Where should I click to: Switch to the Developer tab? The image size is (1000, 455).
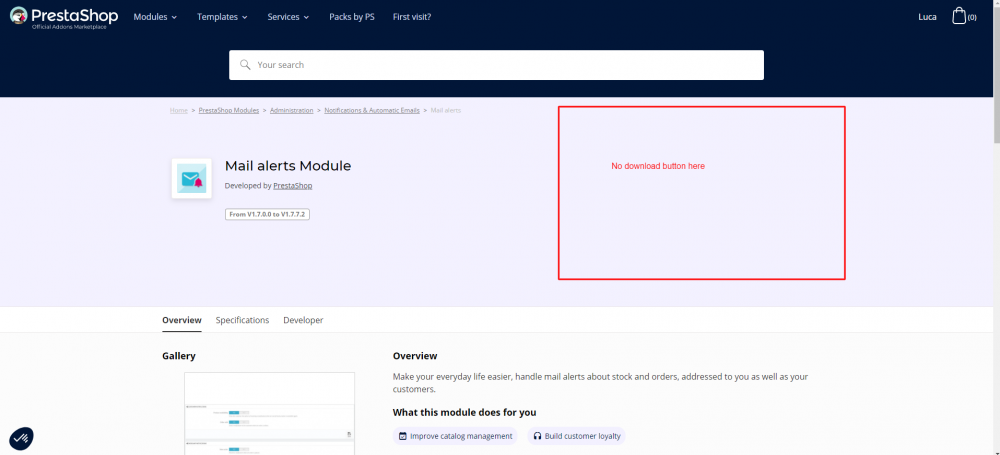click(303, 320)
